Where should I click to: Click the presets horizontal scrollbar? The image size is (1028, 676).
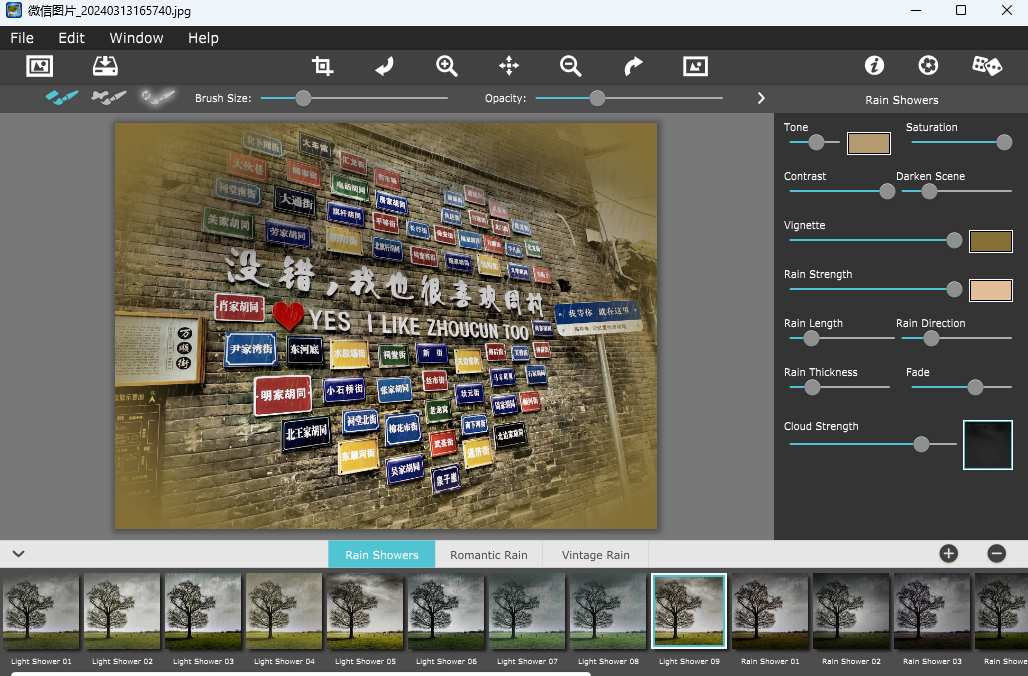(x=301, y=673)
